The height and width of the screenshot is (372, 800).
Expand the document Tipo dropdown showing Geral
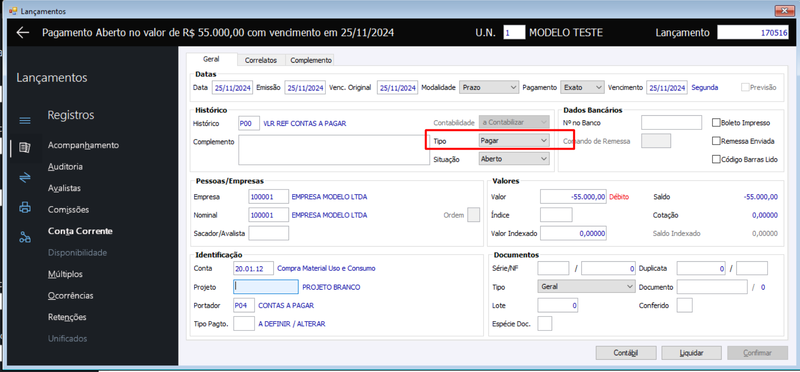coord(586,287)
